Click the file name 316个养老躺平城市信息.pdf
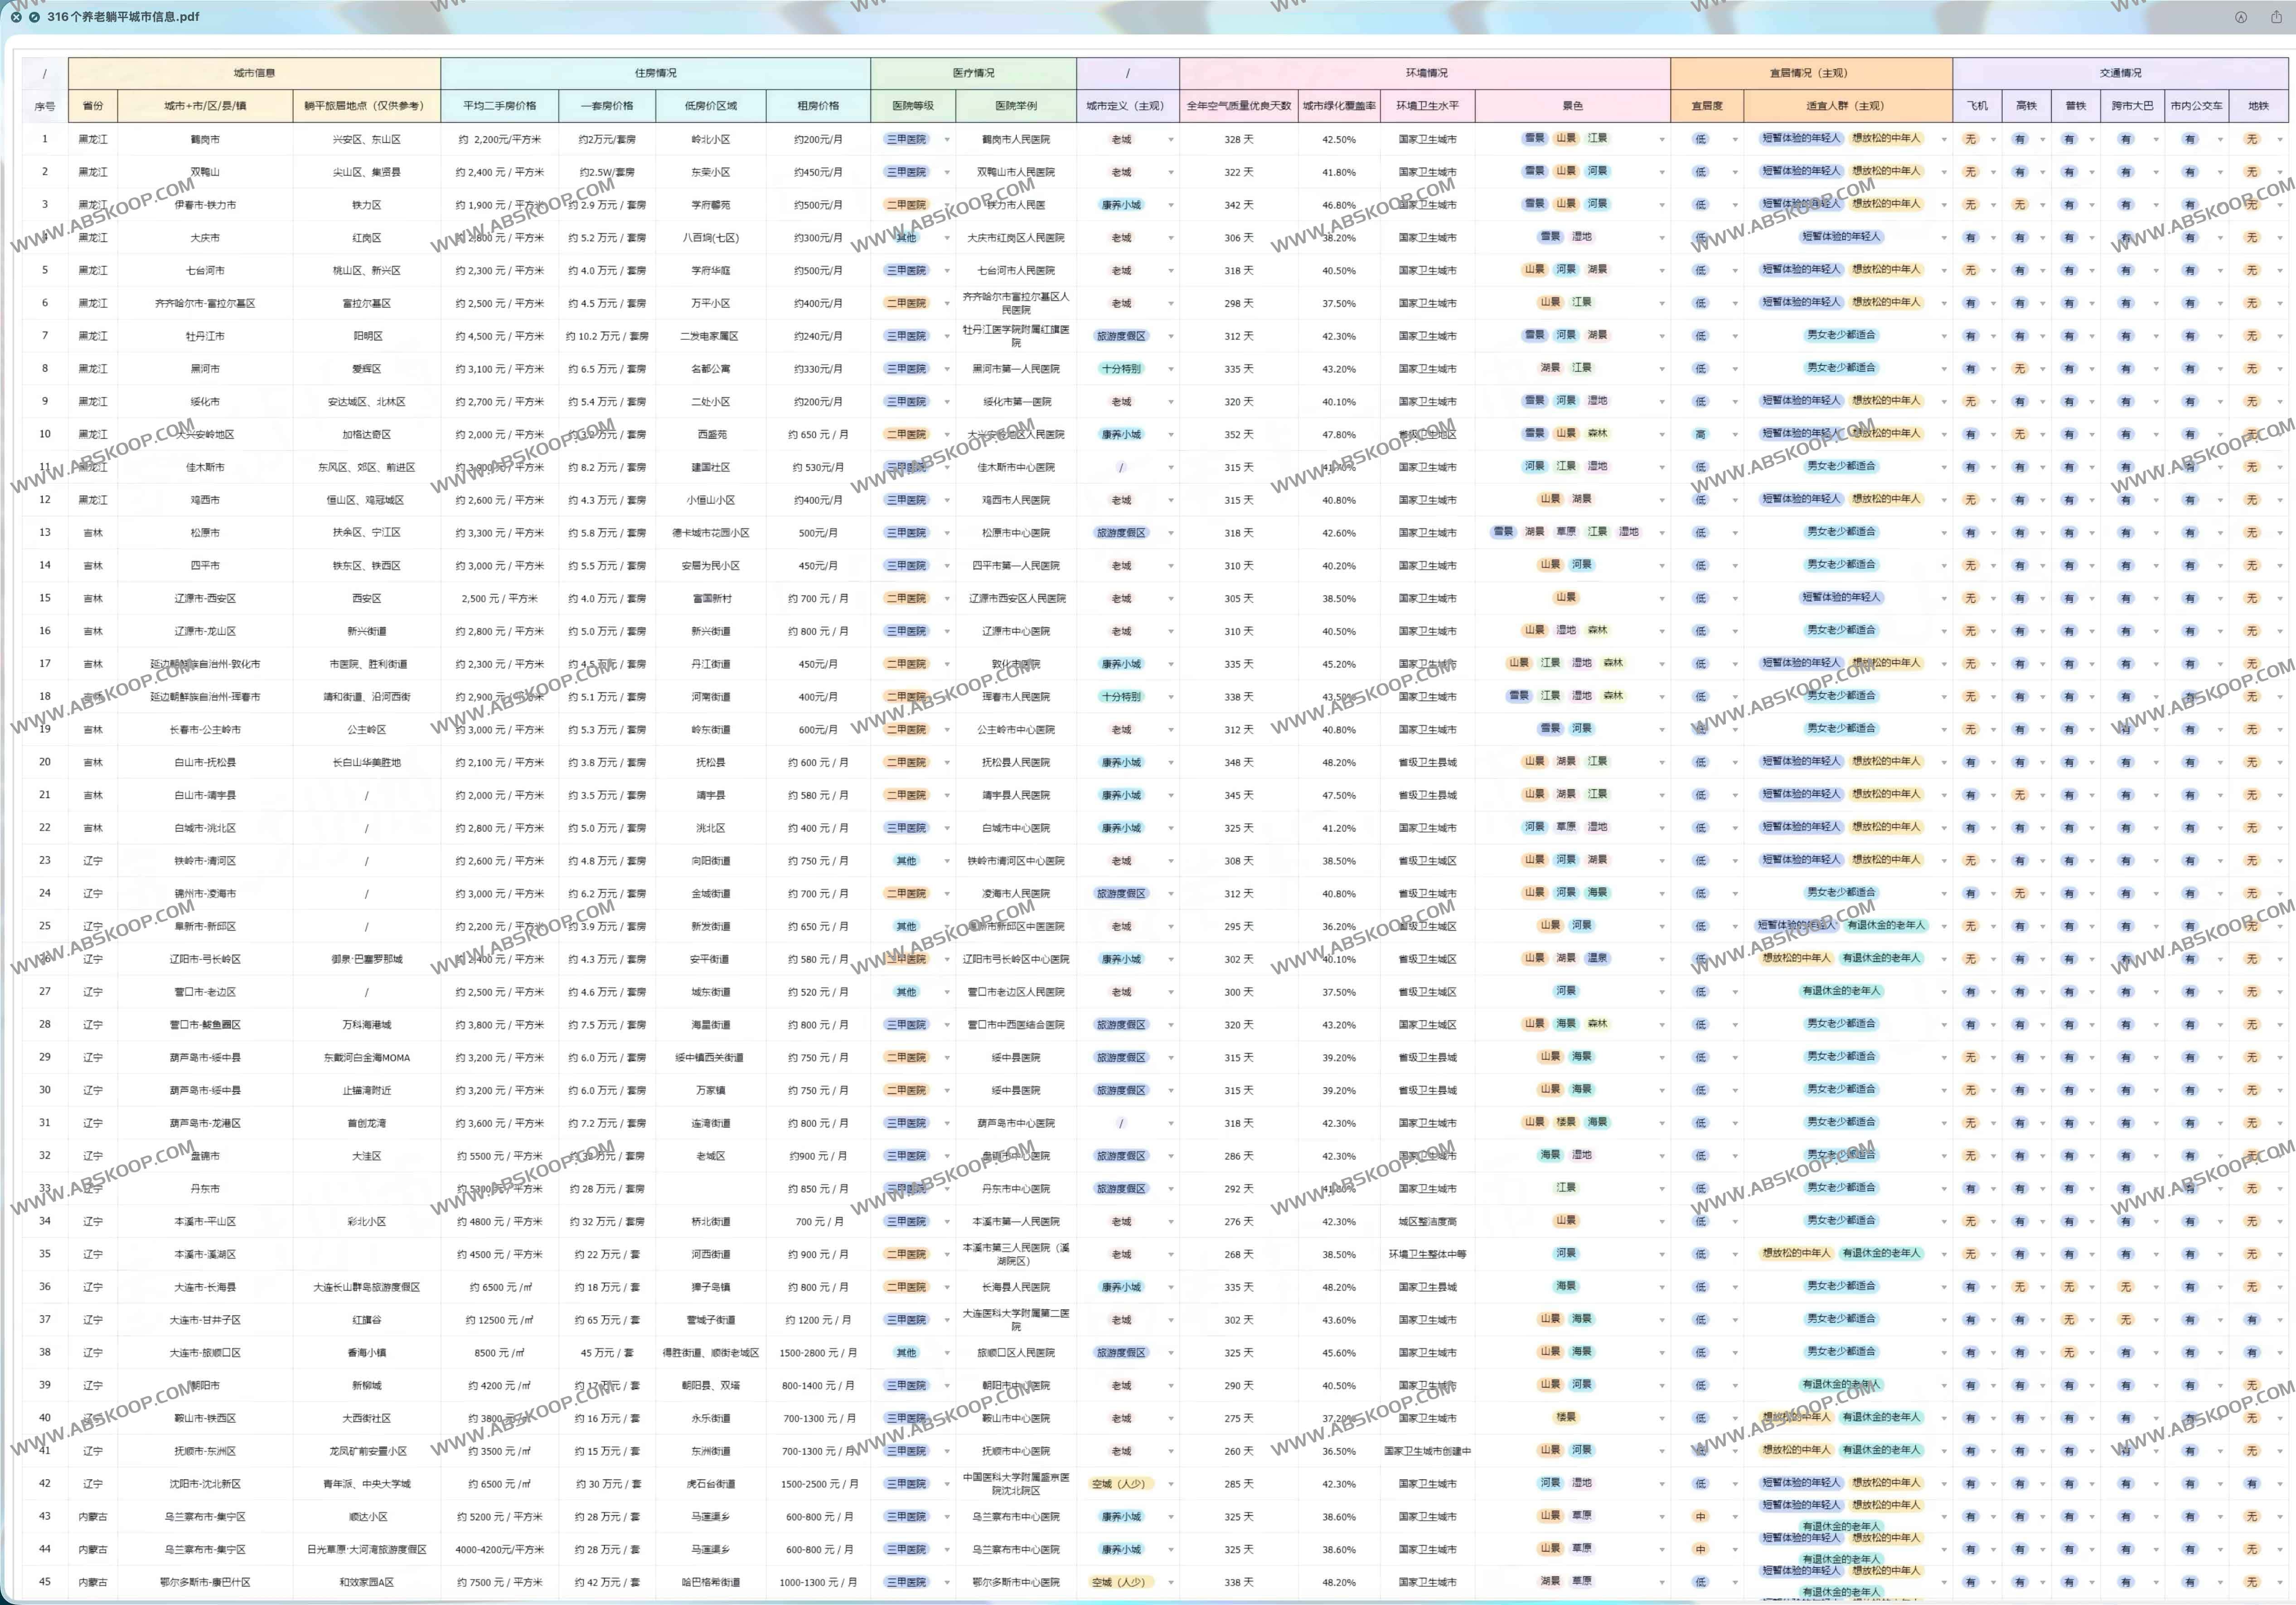 [123, 17]
